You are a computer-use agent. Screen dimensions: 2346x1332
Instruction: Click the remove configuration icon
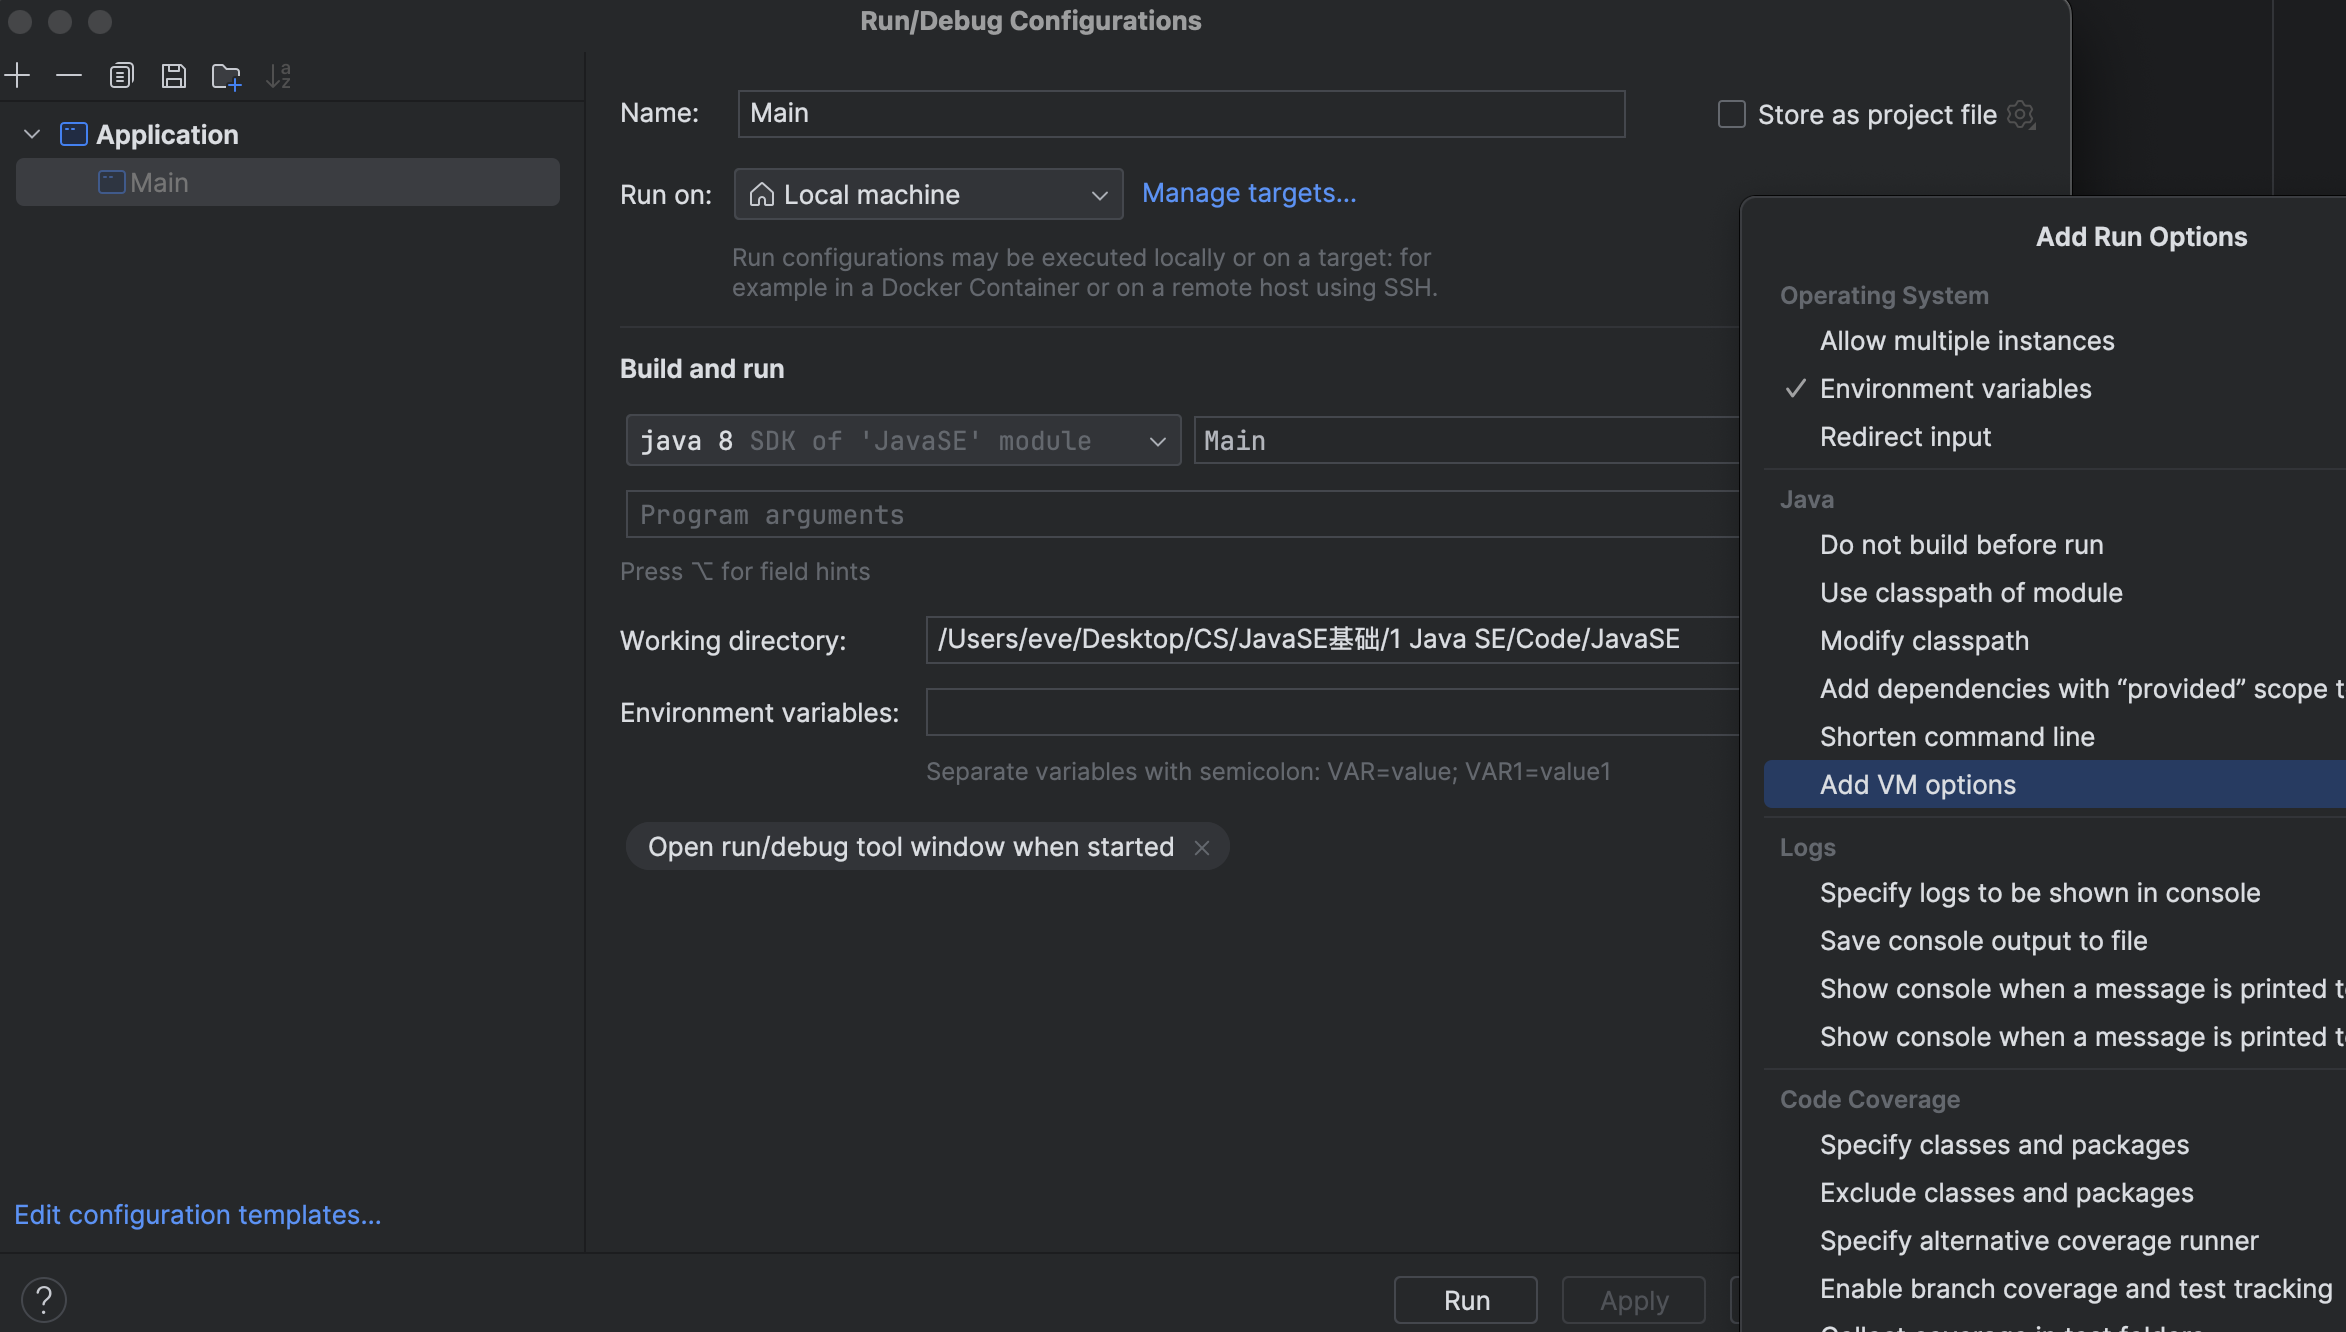pos(68,76)
